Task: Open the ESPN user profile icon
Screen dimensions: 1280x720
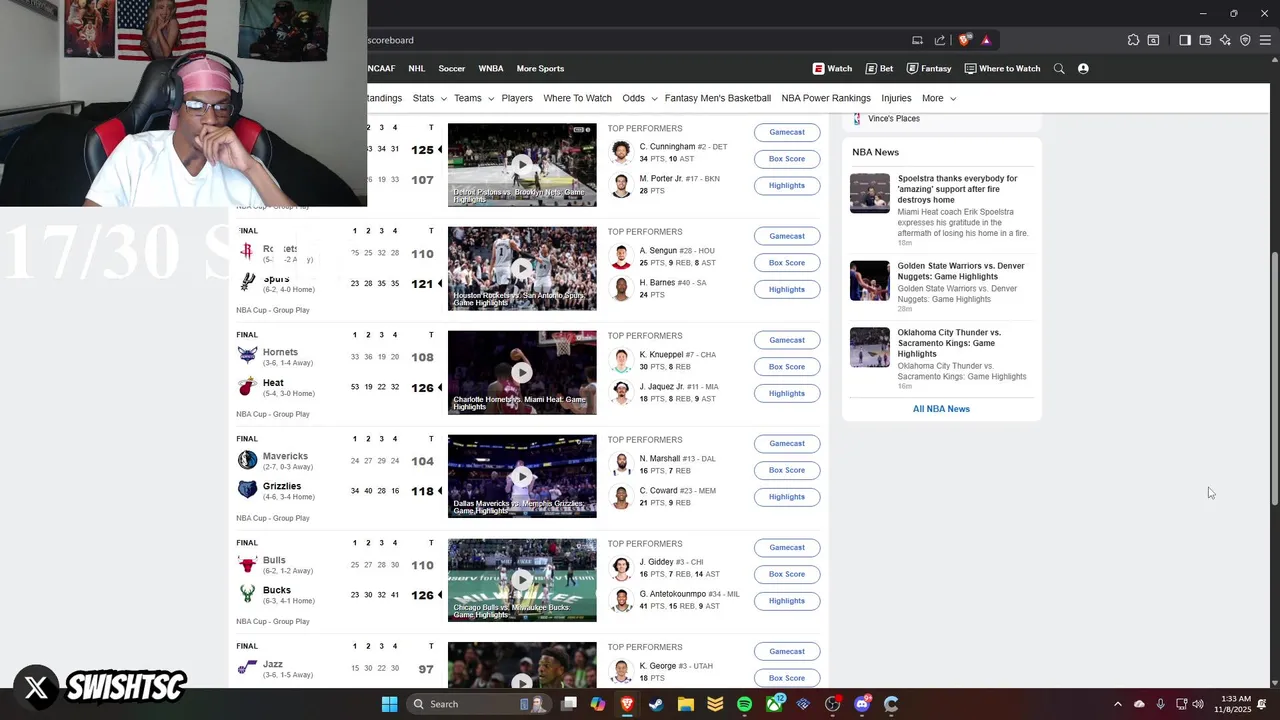Action: point(1083,69)
